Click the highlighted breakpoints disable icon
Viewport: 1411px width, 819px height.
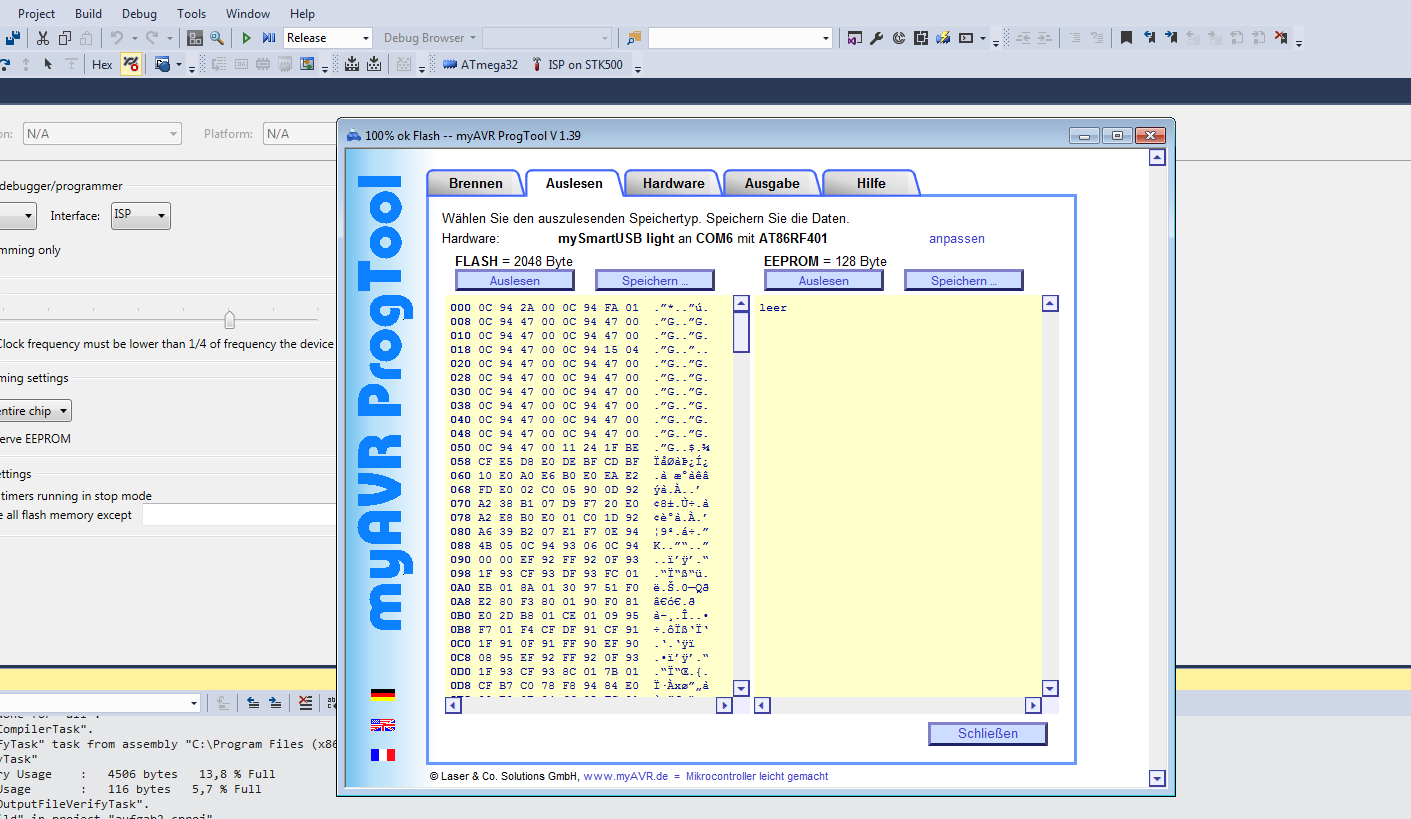tap(130, 64)
